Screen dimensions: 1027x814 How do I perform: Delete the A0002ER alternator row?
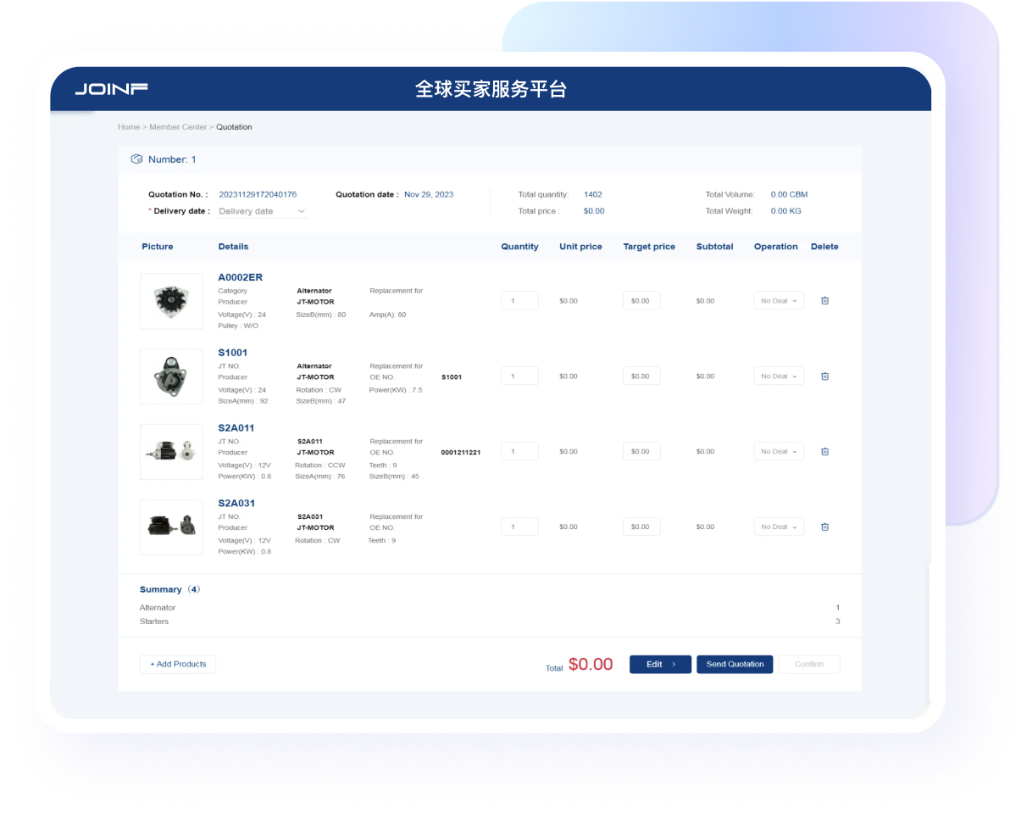tap(824, 301)
